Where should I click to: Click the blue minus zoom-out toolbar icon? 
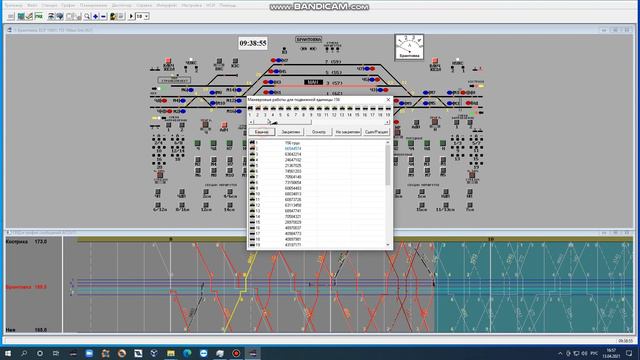tap(103, 16)
